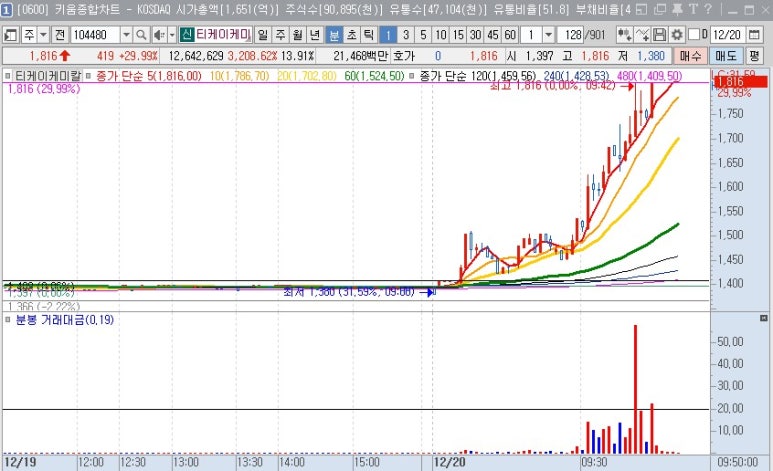The image size is (773, 471).
Task: Click the window layout icon in title bar
Action: pyautogui.click(x=641, y=9)
